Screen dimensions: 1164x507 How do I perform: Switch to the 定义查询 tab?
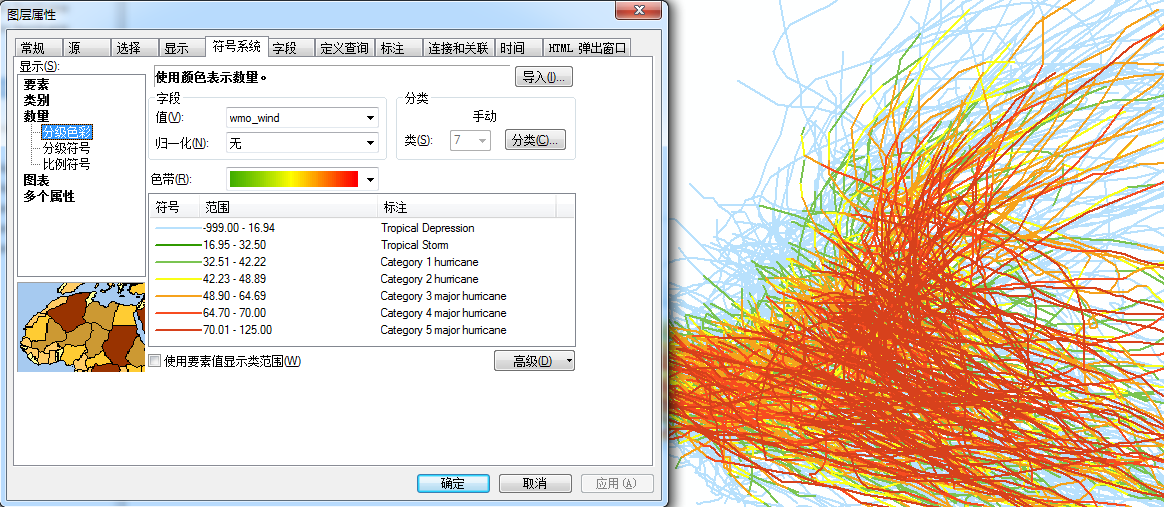[x=344, y=48]
